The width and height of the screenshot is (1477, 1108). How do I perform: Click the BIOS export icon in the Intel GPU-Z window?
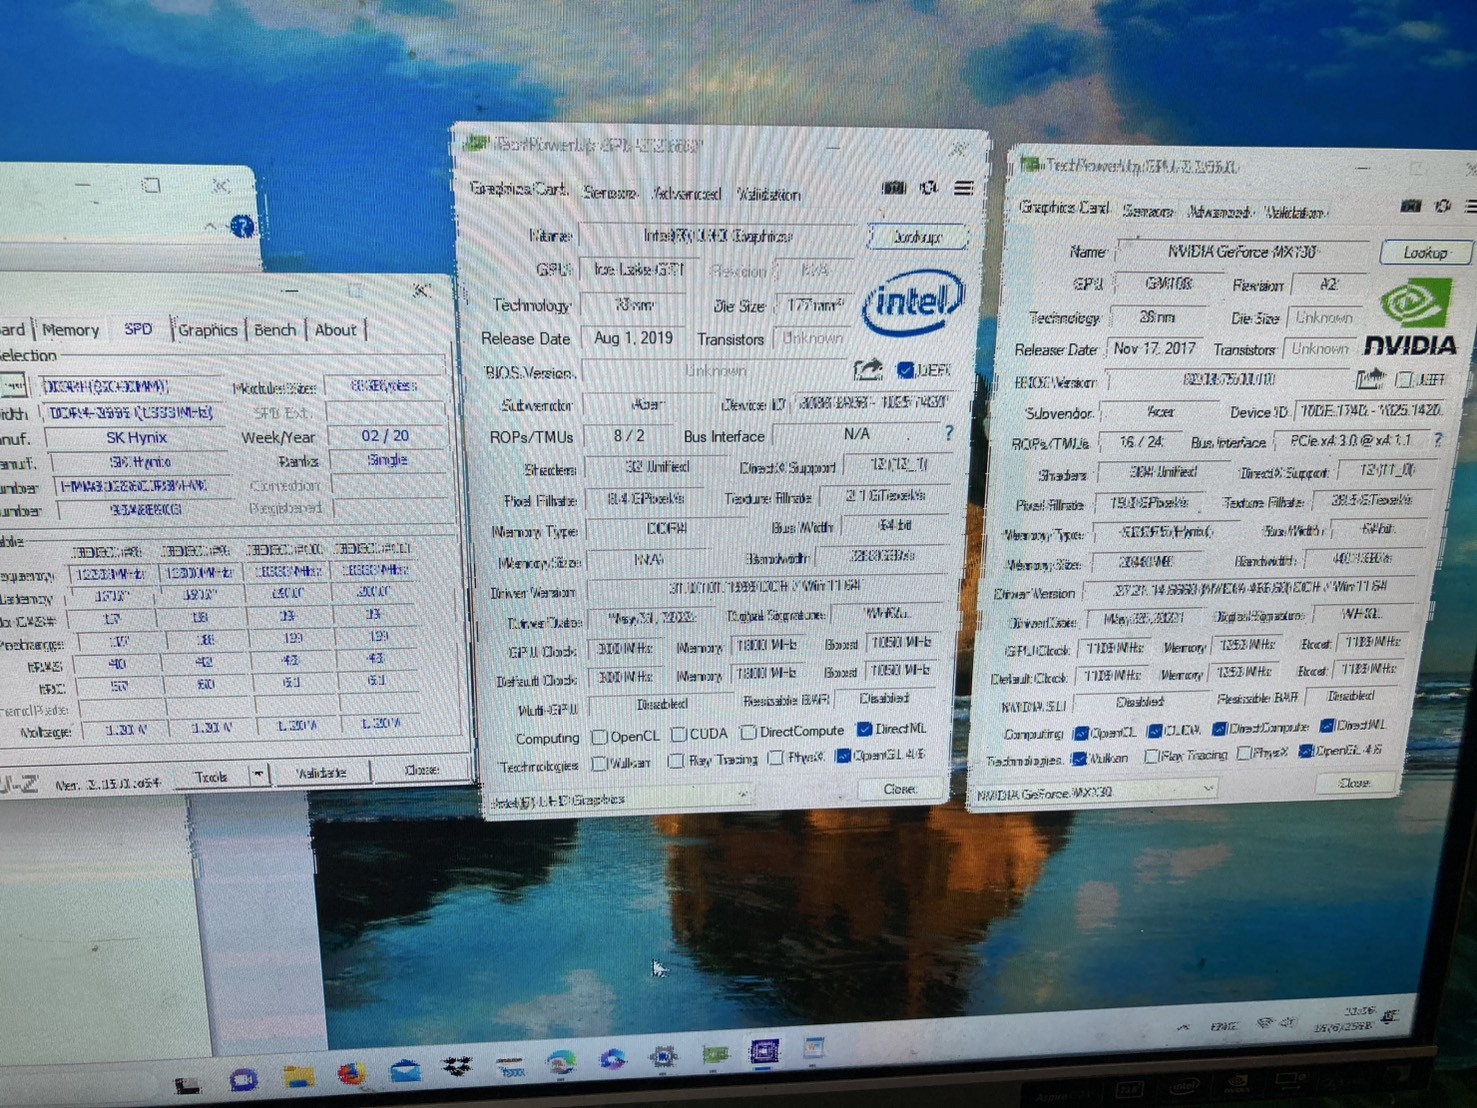coord(868,370)
